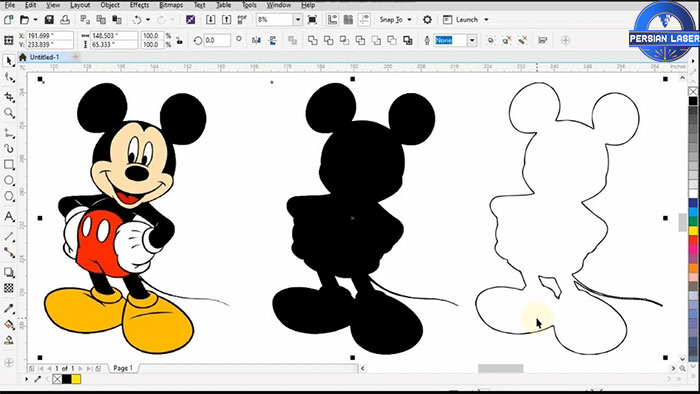Expand the Open file arrow dropdown
The width and height of the screenshot is (700, 394).
click(35, 20)
